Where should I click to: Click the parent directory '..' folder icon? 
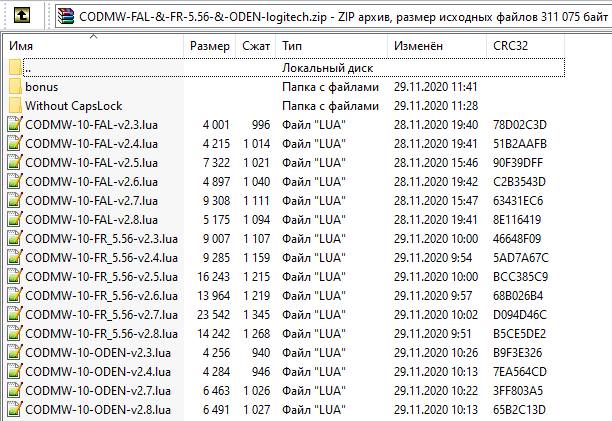point(15,68)
